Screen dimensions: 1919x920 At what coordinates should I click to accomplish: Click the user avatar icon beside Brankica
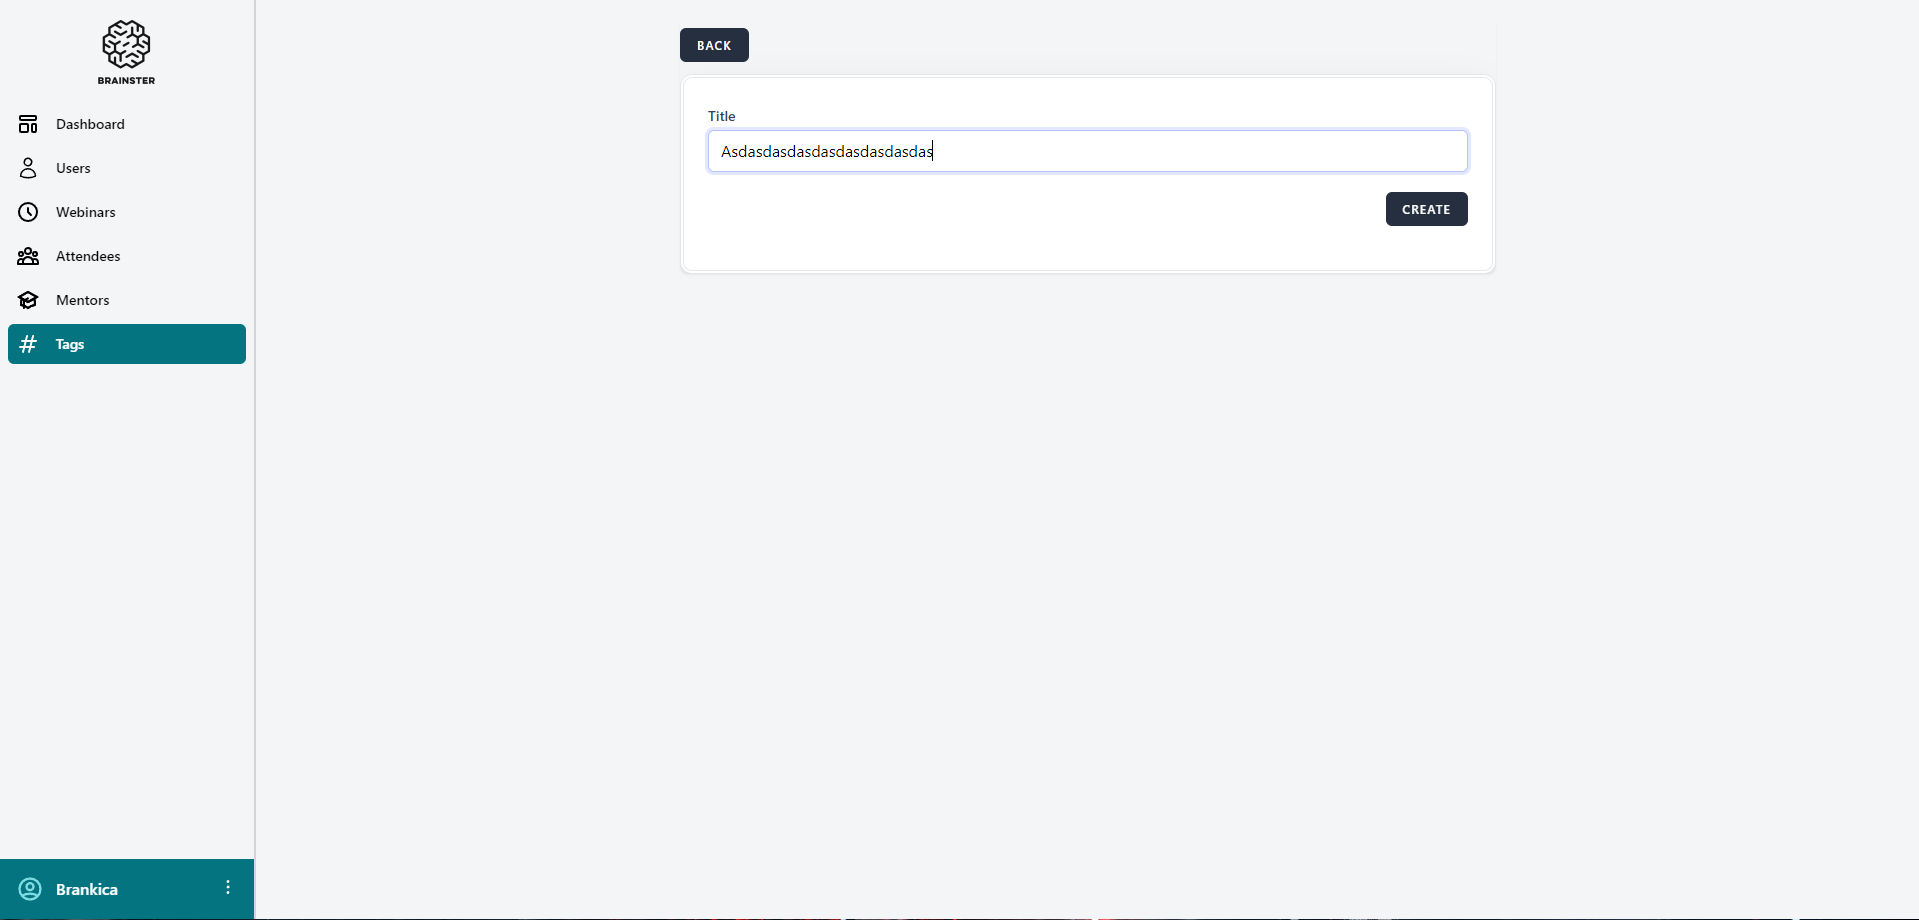[x=30, y=889]
